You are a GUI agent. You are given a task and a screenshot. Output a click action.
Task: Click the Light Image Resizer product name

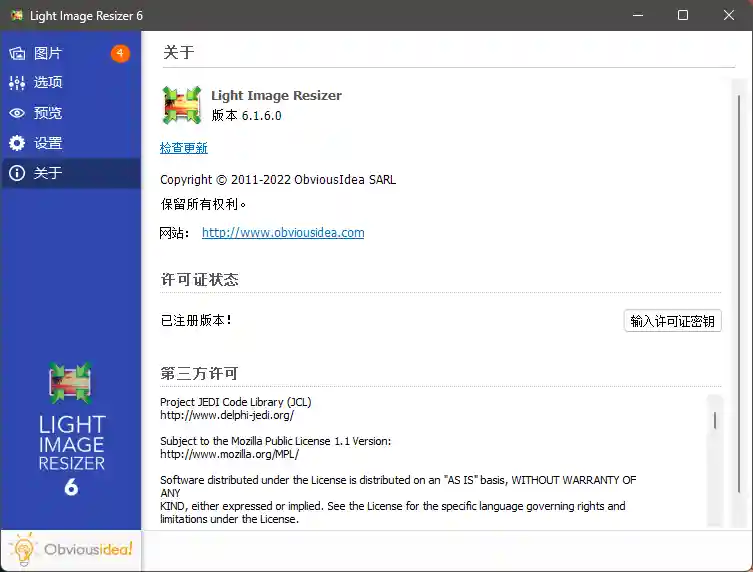pyautogui.click(x=277, y=96)
